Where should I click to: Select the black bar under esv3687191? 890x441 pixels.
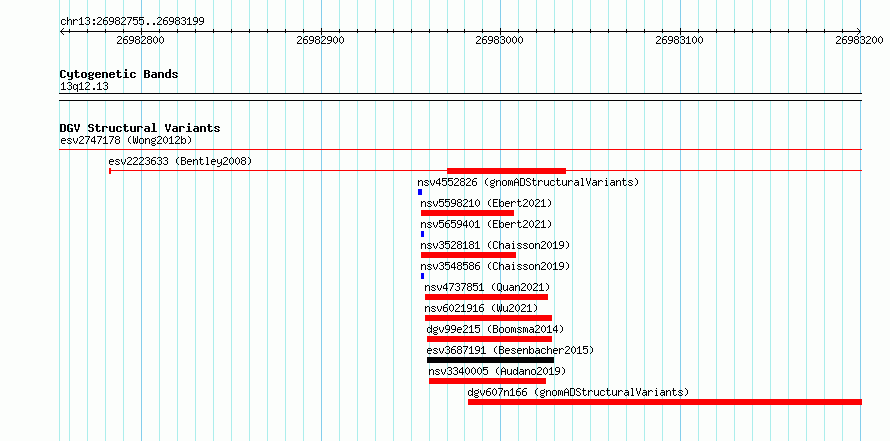(x=490, y=360)
